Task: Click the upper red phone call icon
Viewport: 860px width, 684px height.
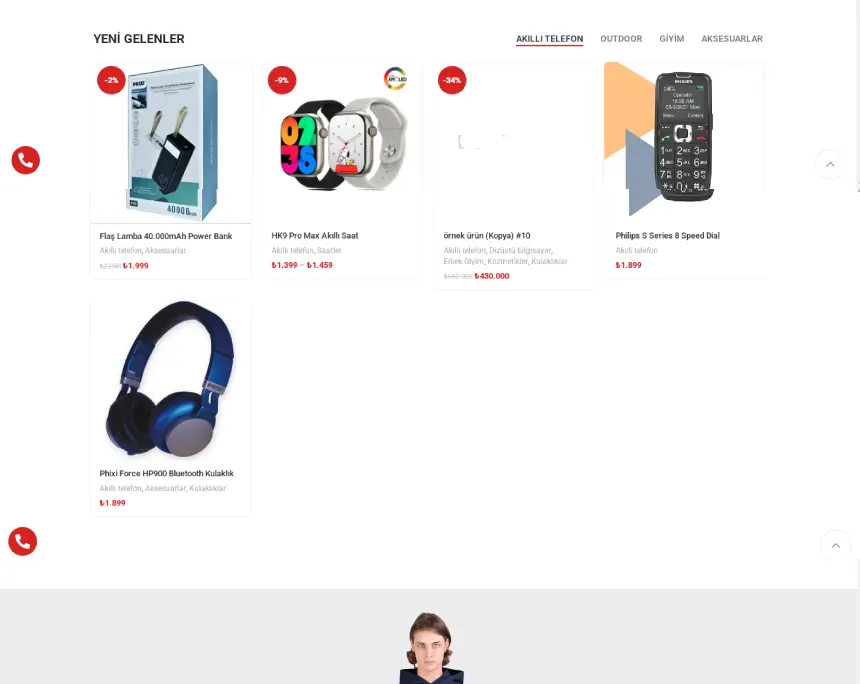Action: pos(26,160)
